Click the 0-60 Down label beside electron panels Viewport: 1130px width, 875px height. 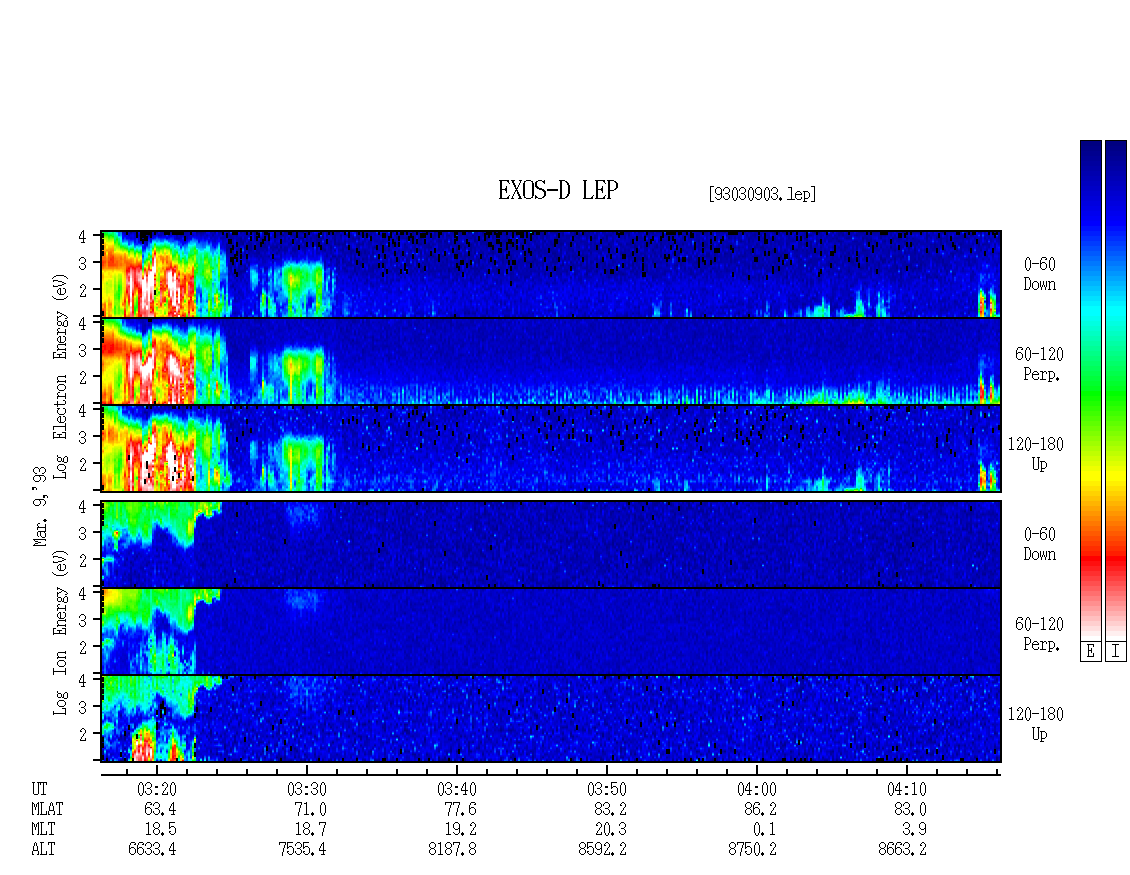(1039, 275)
